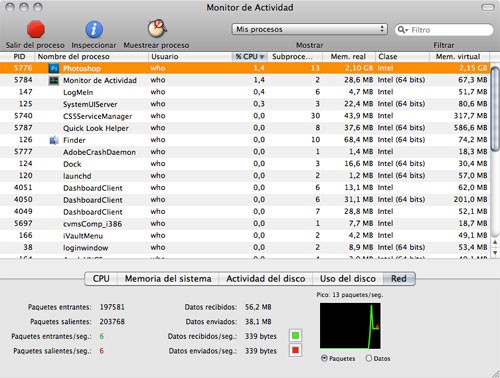This screenshot has width=500, height=378.
Task: Select the AdobeCrashDaemon process row
Action: tap(245, 152)
